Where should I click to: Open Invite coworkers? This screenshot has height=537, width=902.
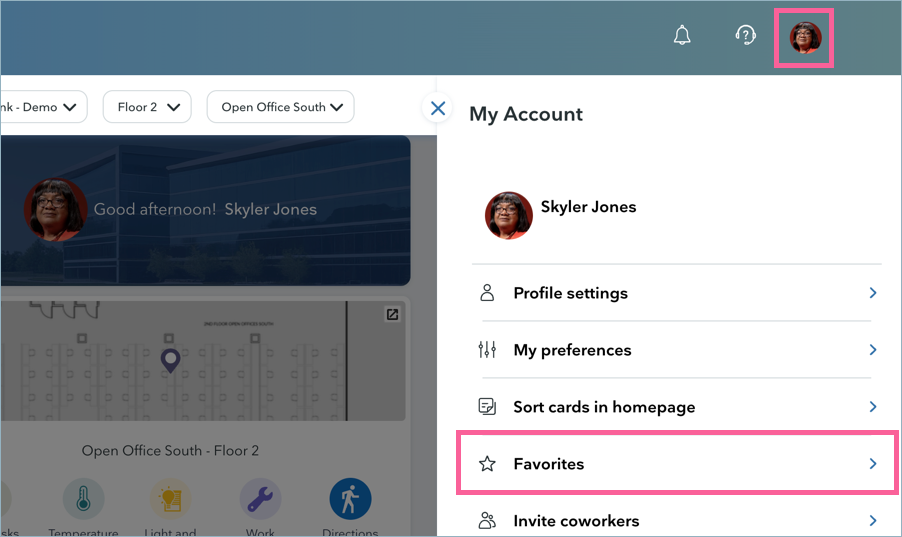677,521
